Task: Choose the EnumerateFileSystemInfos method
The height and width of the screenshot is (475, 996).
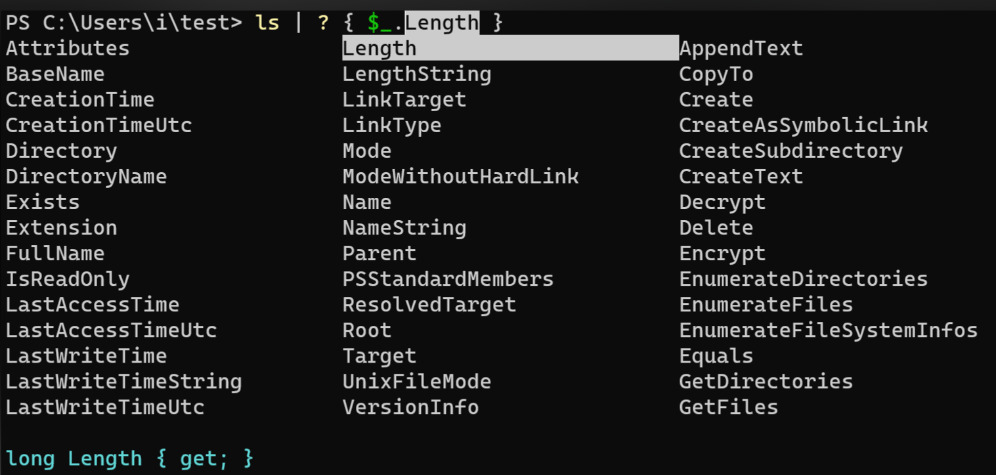Action: coord(828,331)
